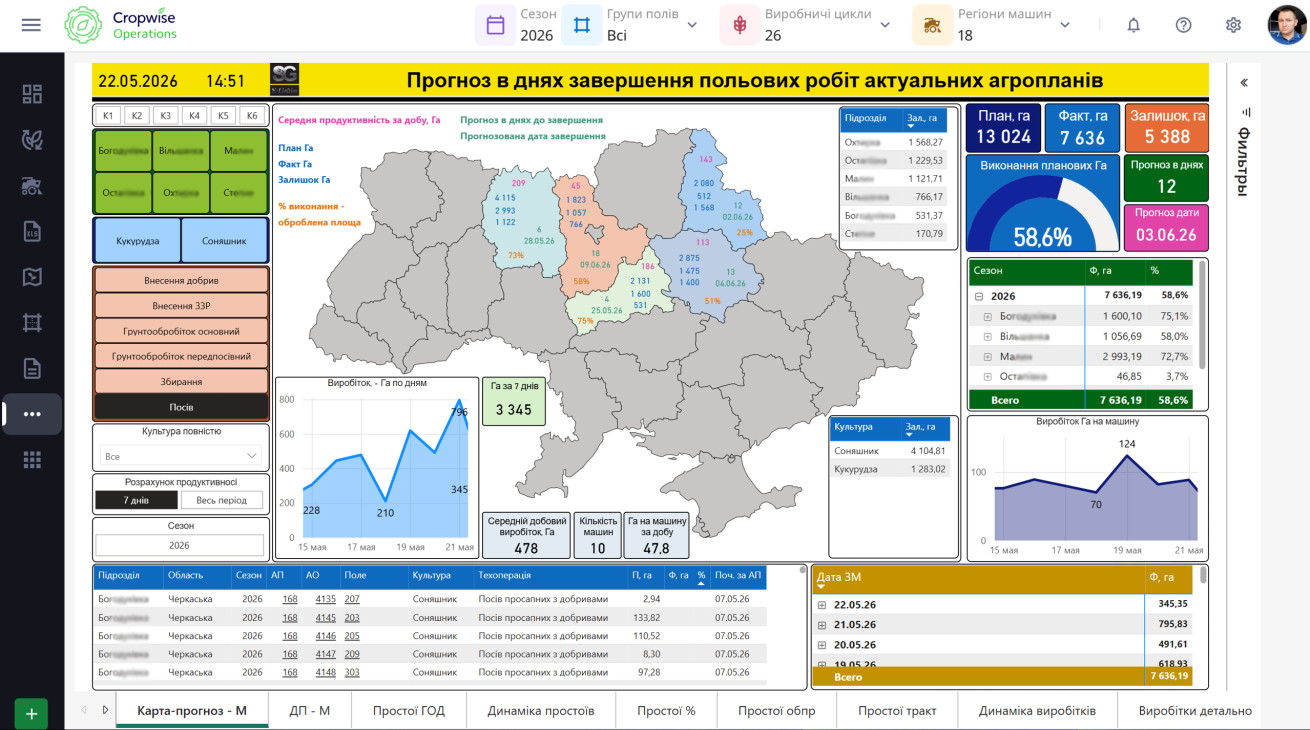Open documents icon in sidebar
The height and width of the screenshot is (730, 1310).
[x=32, y=368]
